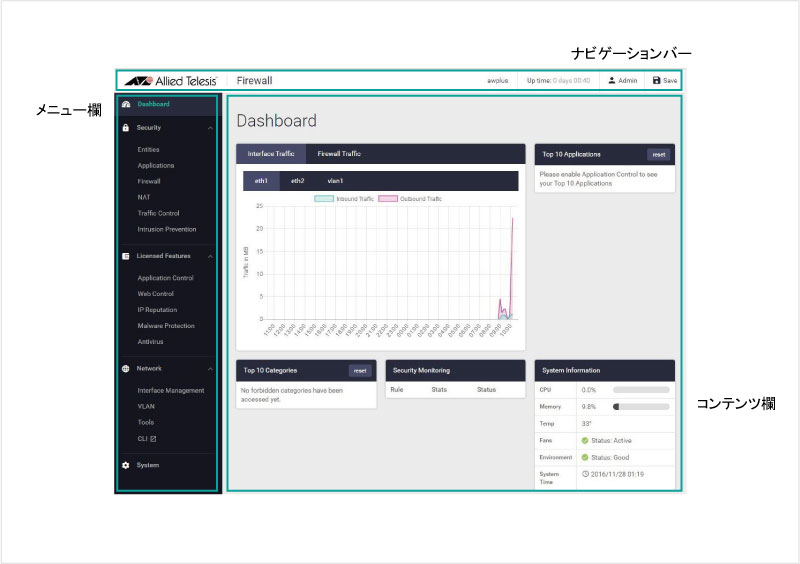This screenshot has width=800, height=564.
Task: Open the Tools menu entry
Action: tap(146, 422)
